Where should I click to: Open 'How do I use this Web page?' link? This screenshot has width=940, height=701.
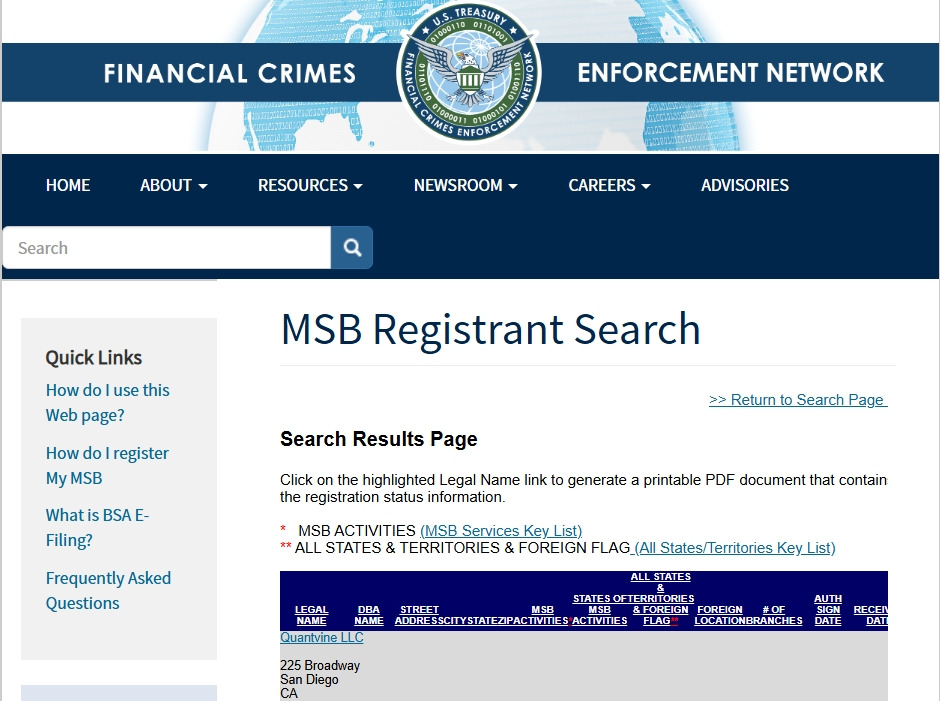[107, 403]
